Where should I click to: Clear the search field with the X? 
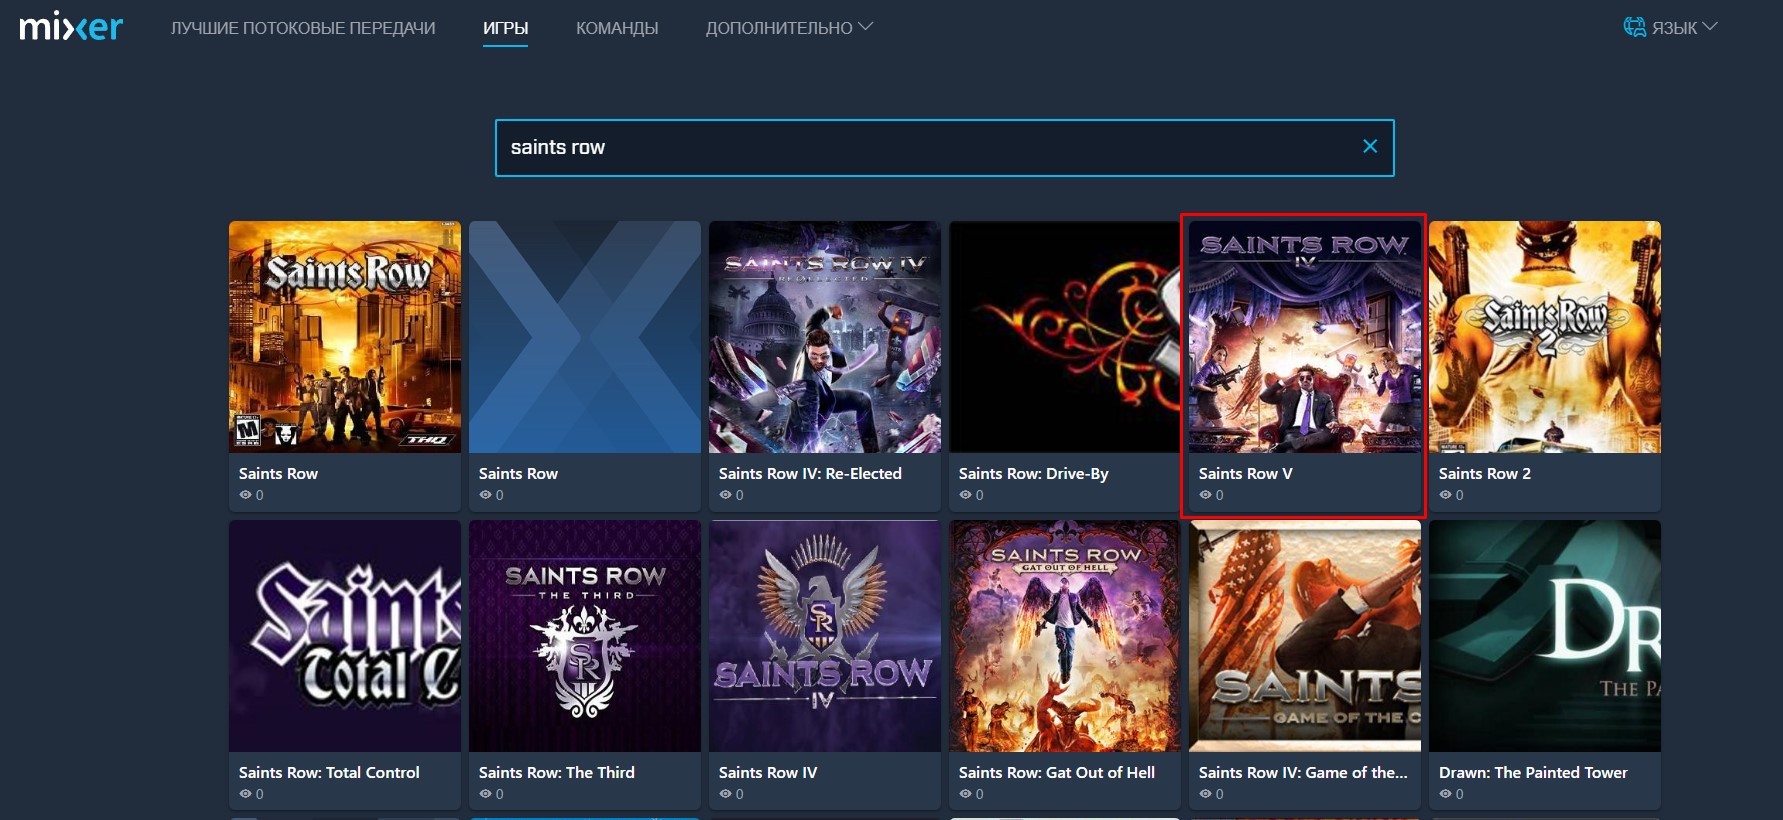(x=1370, y=146)
